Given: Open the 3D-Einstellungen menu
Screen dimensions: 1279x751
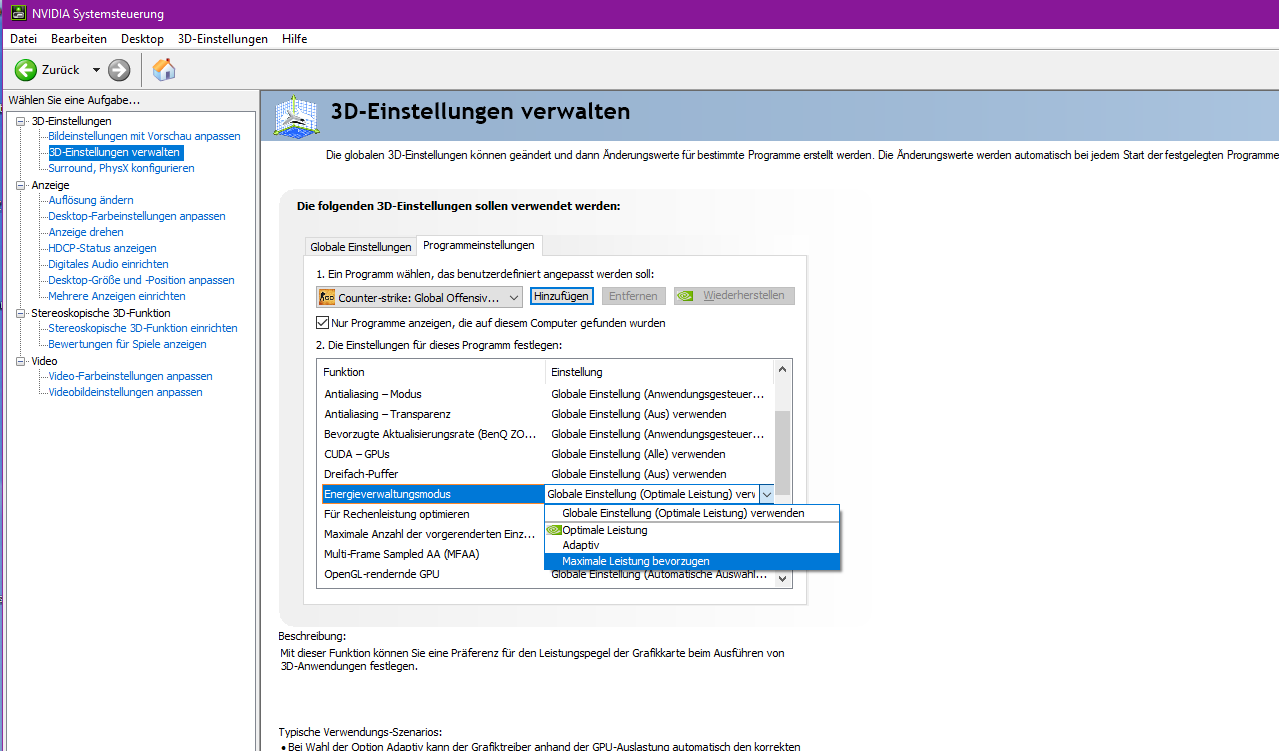Looking at the screenshot, I should (x=223, y=39).
